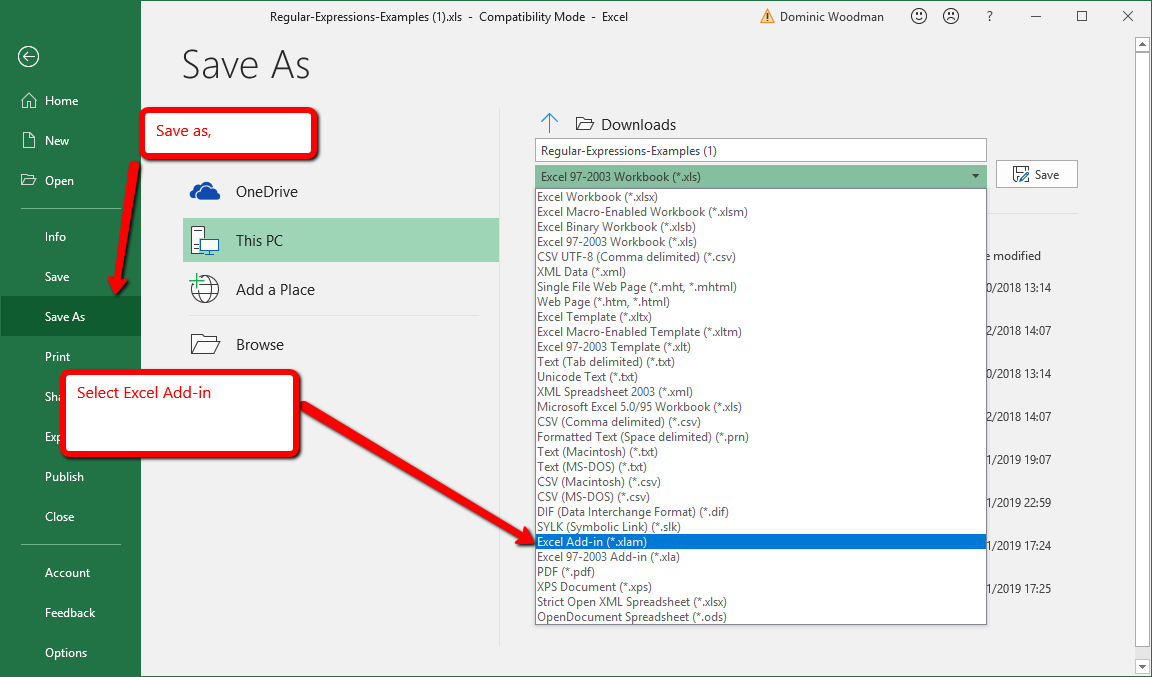Collapse the file type dropdown arrow

pyautogui.click(x=975, y=177)
